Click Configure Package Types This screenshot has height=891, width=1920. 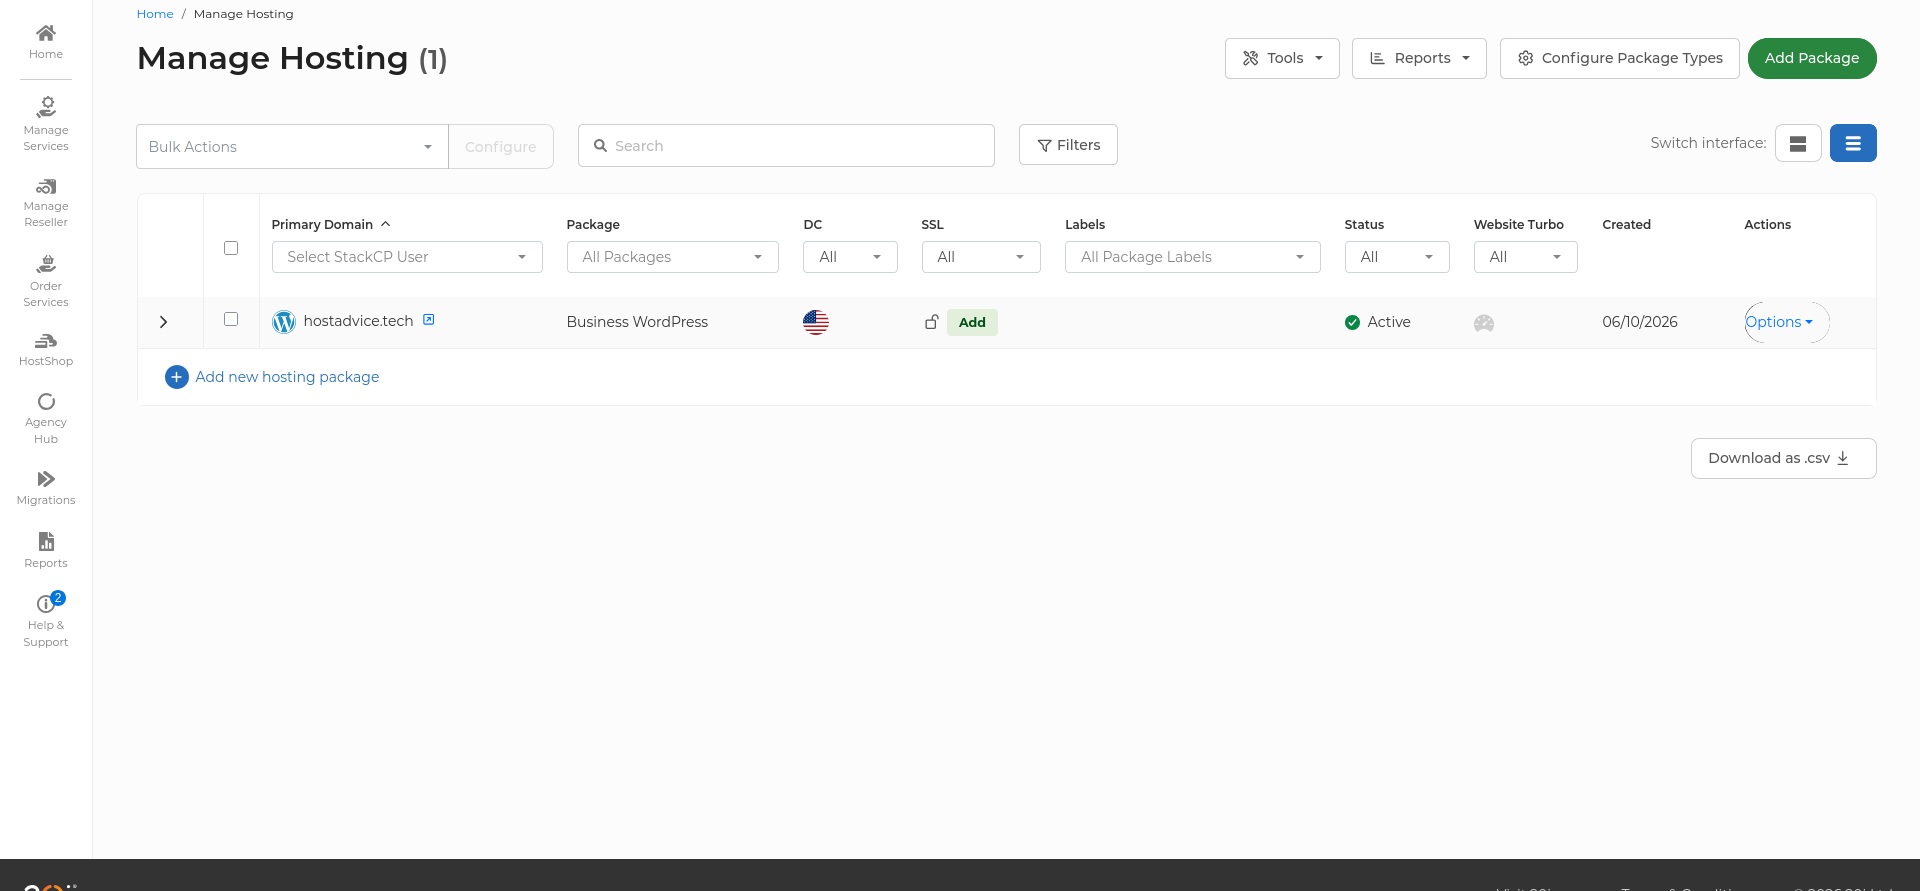1620,58
